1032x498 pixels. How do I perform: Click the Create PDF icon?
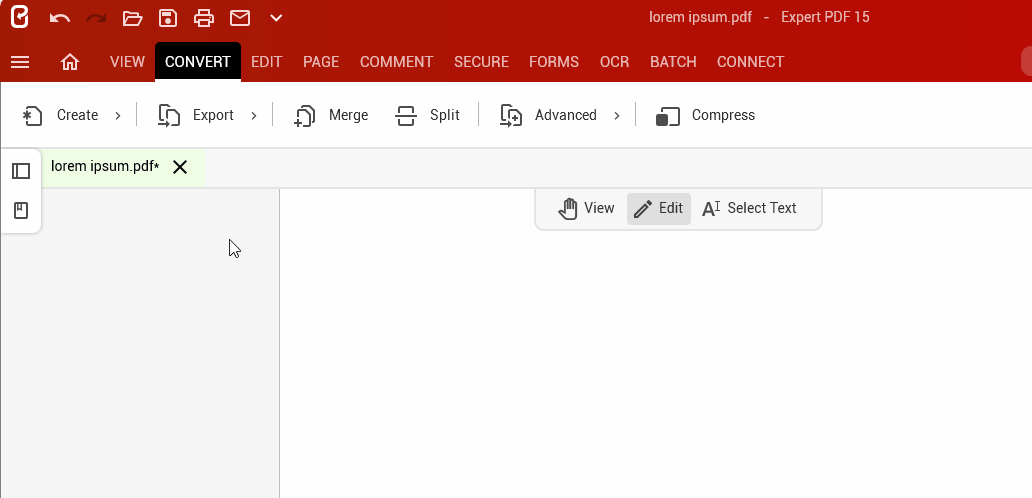[x=32, y=115]
